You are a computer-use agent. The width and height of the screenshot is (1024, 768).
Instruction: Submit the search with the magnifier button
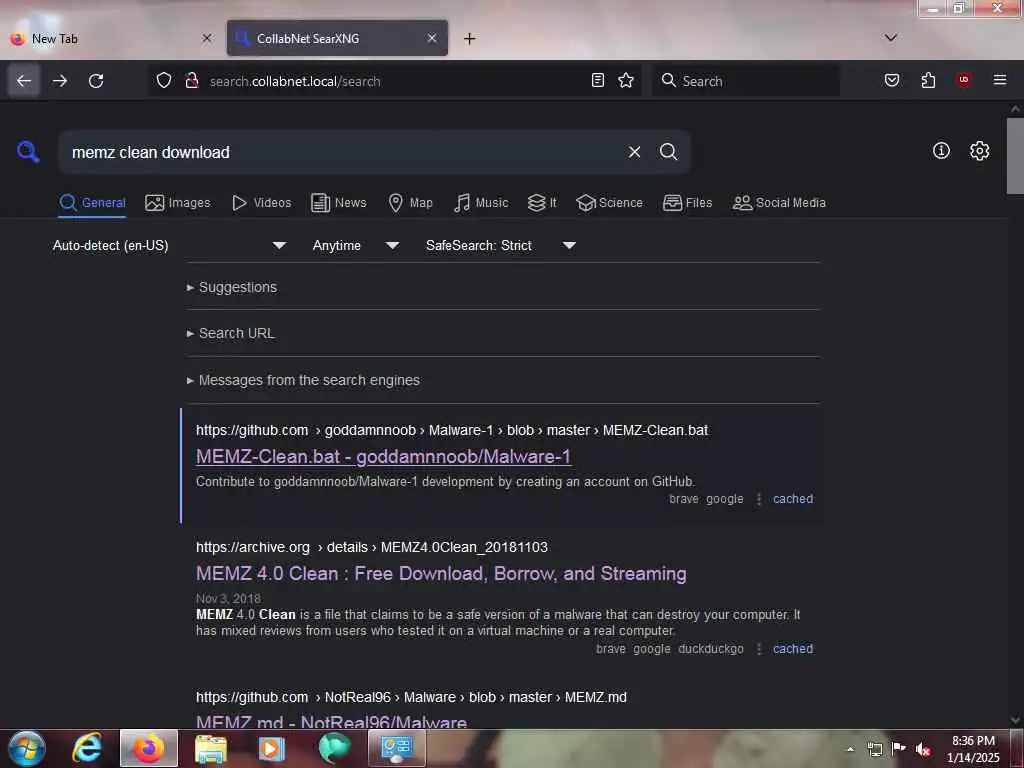(669, 152)
